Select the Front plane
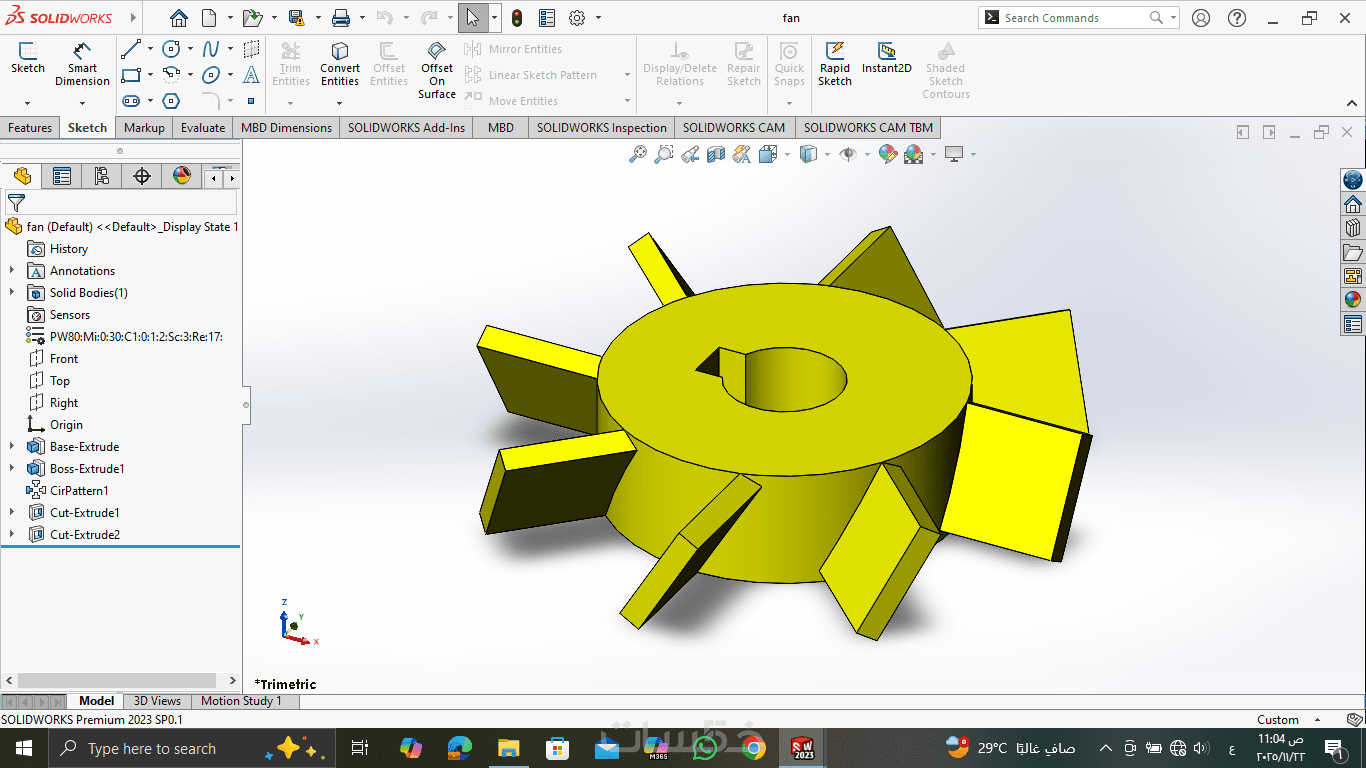 (64, 359)
